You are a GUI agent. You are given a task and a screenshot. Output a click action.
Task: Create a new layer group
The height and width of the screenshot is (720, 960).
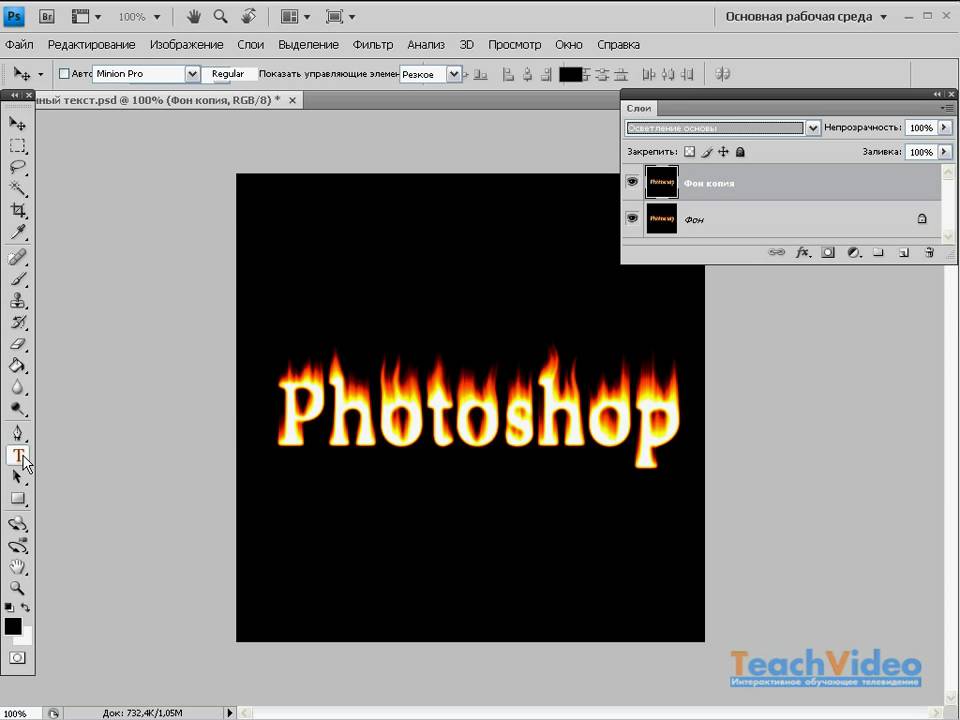click(x=879, y=252)
